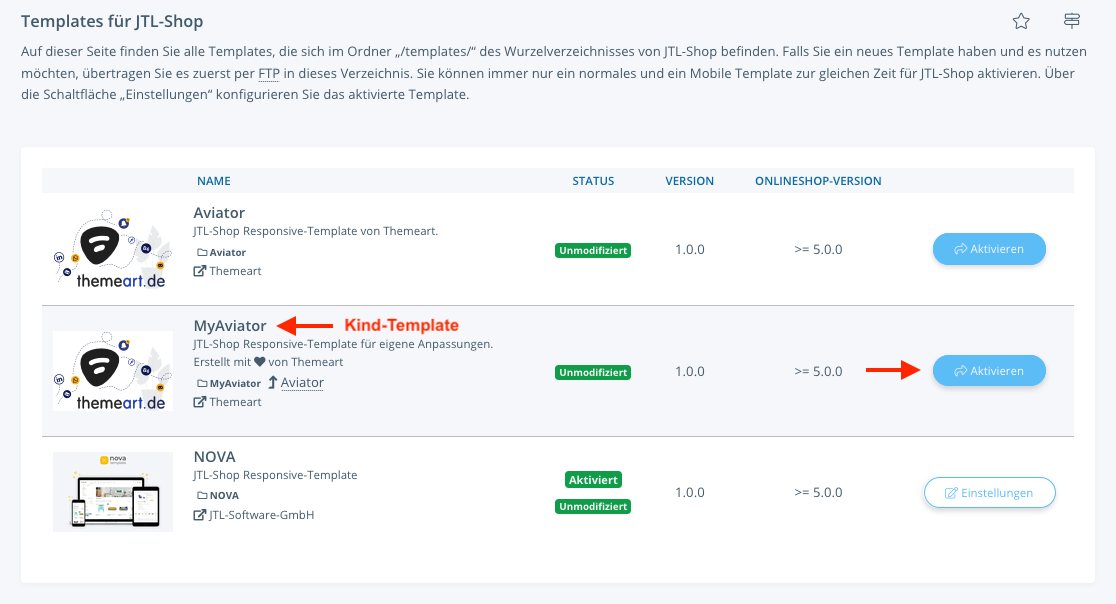Click the FTP abbreviation in the description
The width and height of the screenshot is (1116, 604).
click(269, 73)
